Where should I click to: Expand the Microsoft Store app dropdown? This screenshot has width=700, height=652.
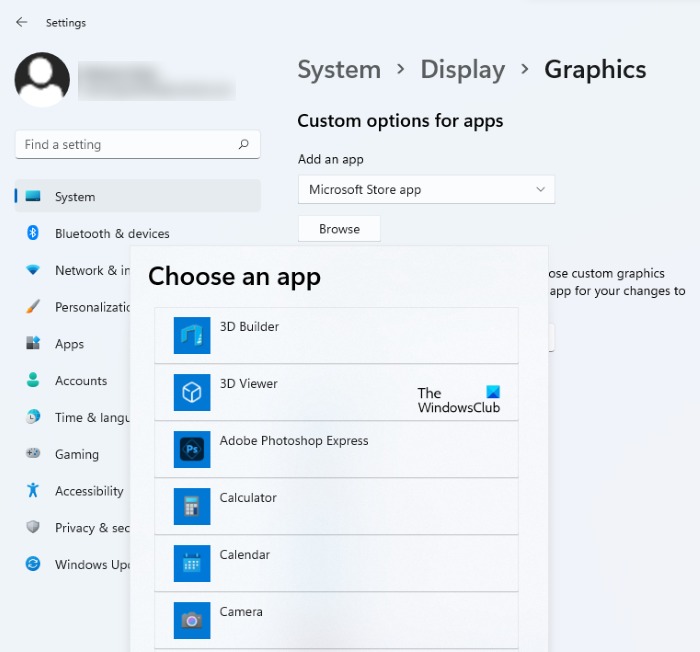[x=425, y=189]
